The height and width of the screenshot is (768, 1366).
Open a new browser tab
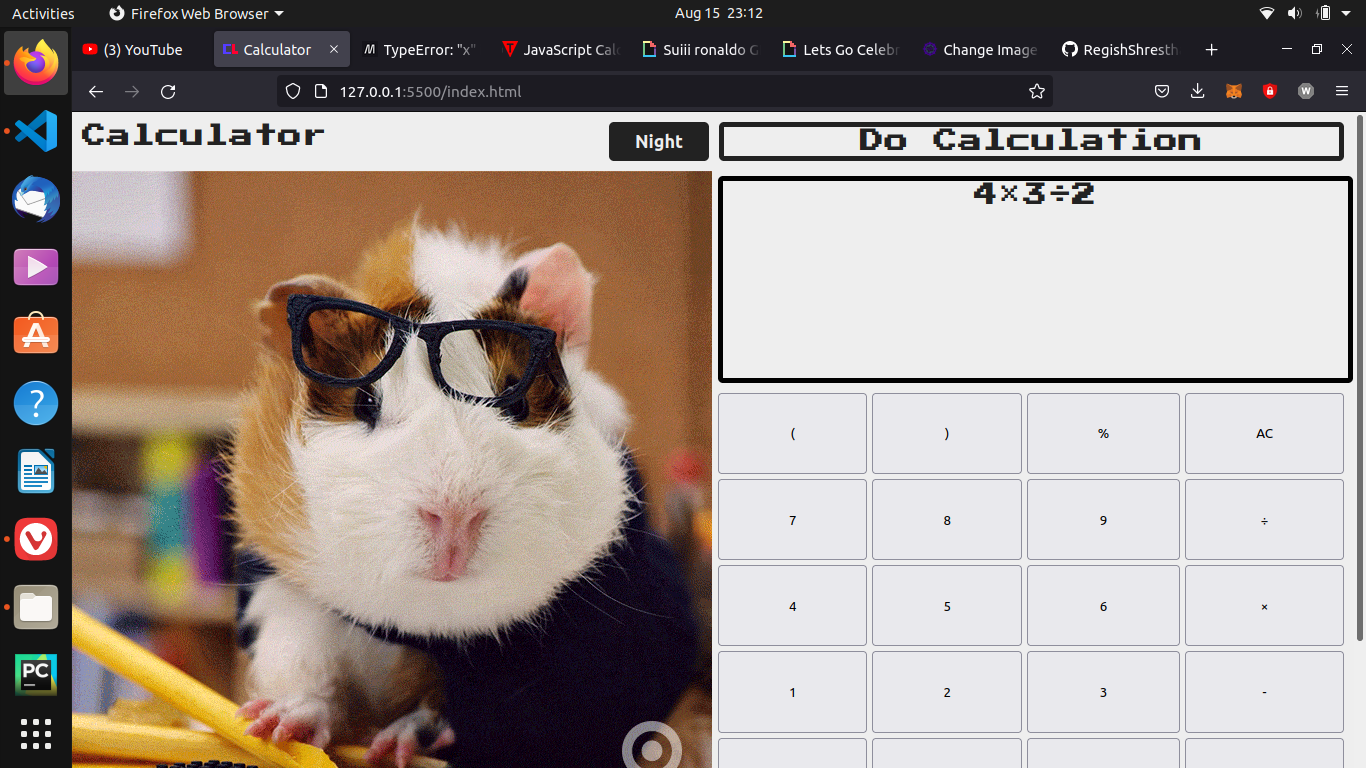coord(1212,50)
